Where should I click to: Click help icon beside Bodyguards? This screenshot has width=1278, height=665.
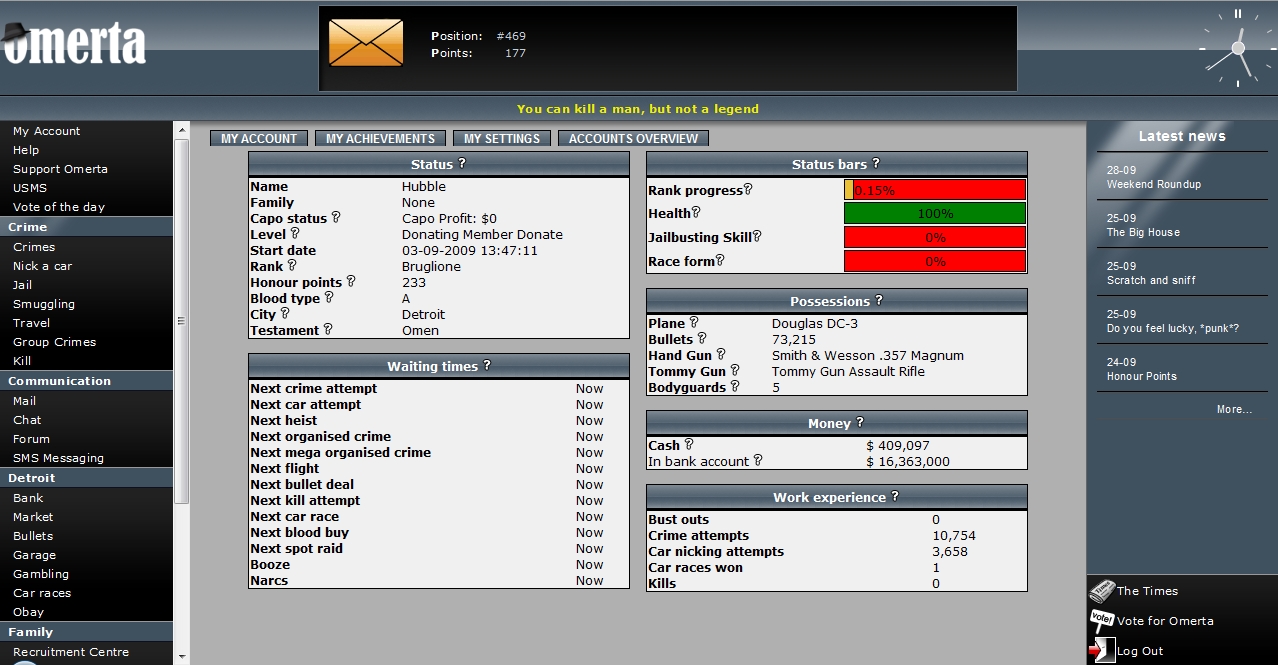(x=735, y=386)
